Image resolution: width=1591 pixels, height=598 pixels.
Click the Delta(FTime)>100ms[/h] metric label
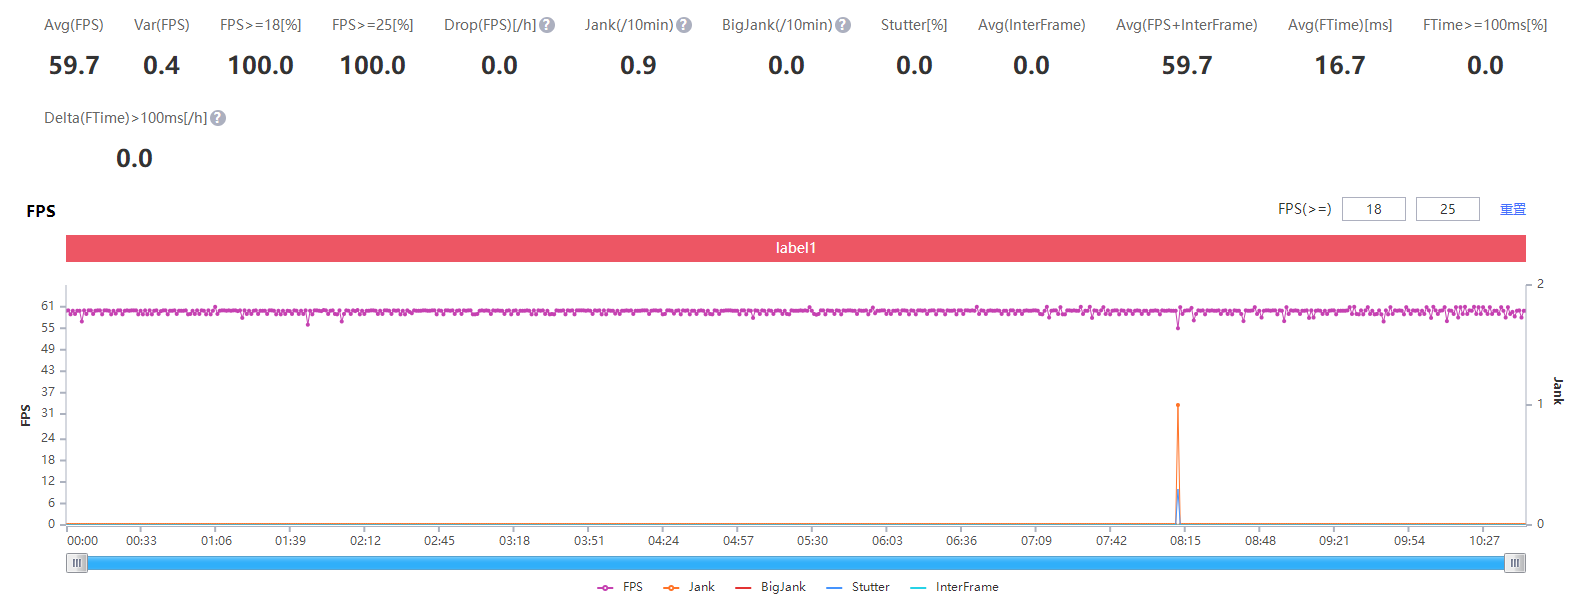[x=126, y=118]
